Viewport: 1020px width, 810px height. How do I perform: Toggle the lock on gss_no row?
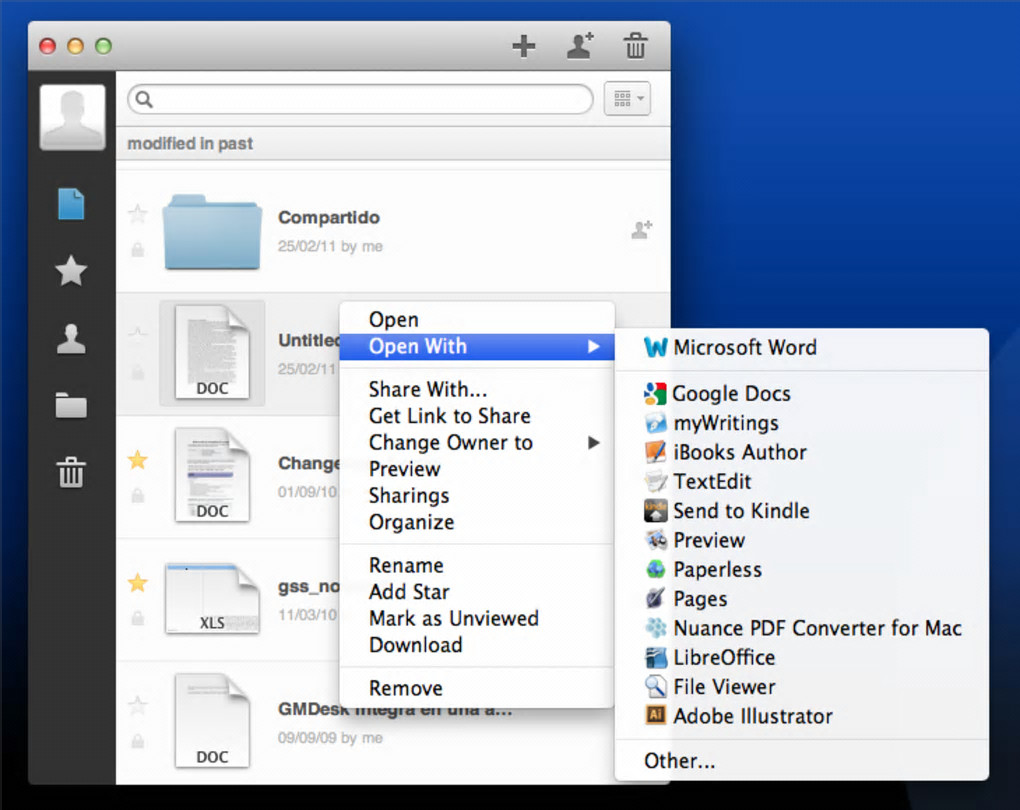click(x=138, y=618)
